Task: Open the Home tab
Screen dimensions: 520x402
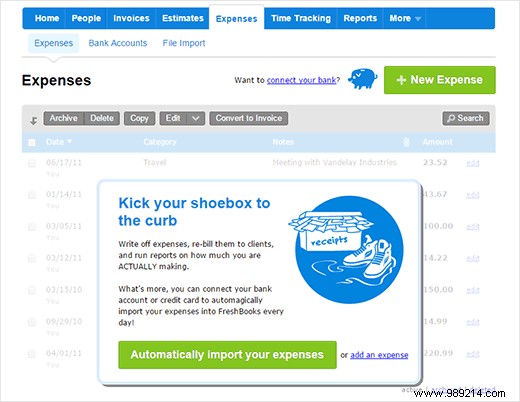Action: point(47,18)
